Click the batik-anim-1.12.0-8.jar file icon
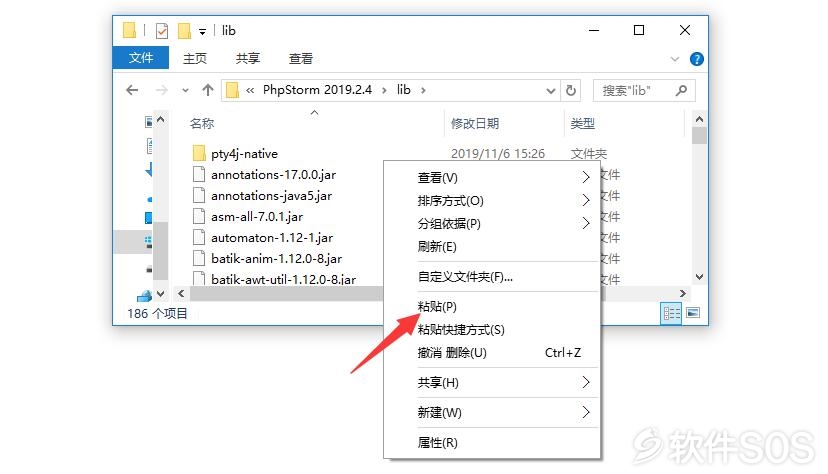828x474 pixels. pos(199,258)
